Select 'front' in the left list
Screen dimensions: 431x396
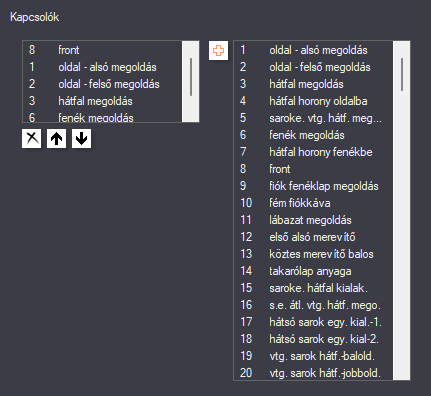(x=102, y=50)
